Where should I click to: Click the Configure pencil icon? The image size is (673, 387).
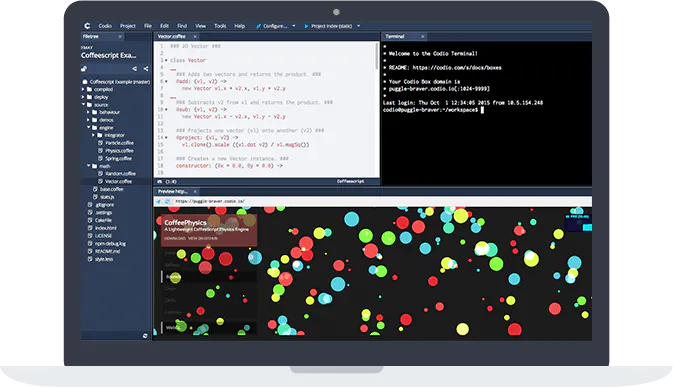click(258, 26)
